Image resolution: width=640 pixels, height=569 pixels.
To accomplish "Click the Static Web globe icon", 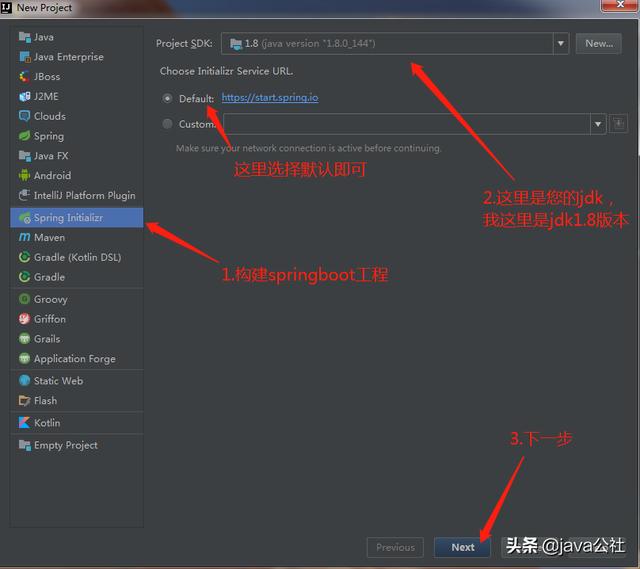I will click(24, 380).
